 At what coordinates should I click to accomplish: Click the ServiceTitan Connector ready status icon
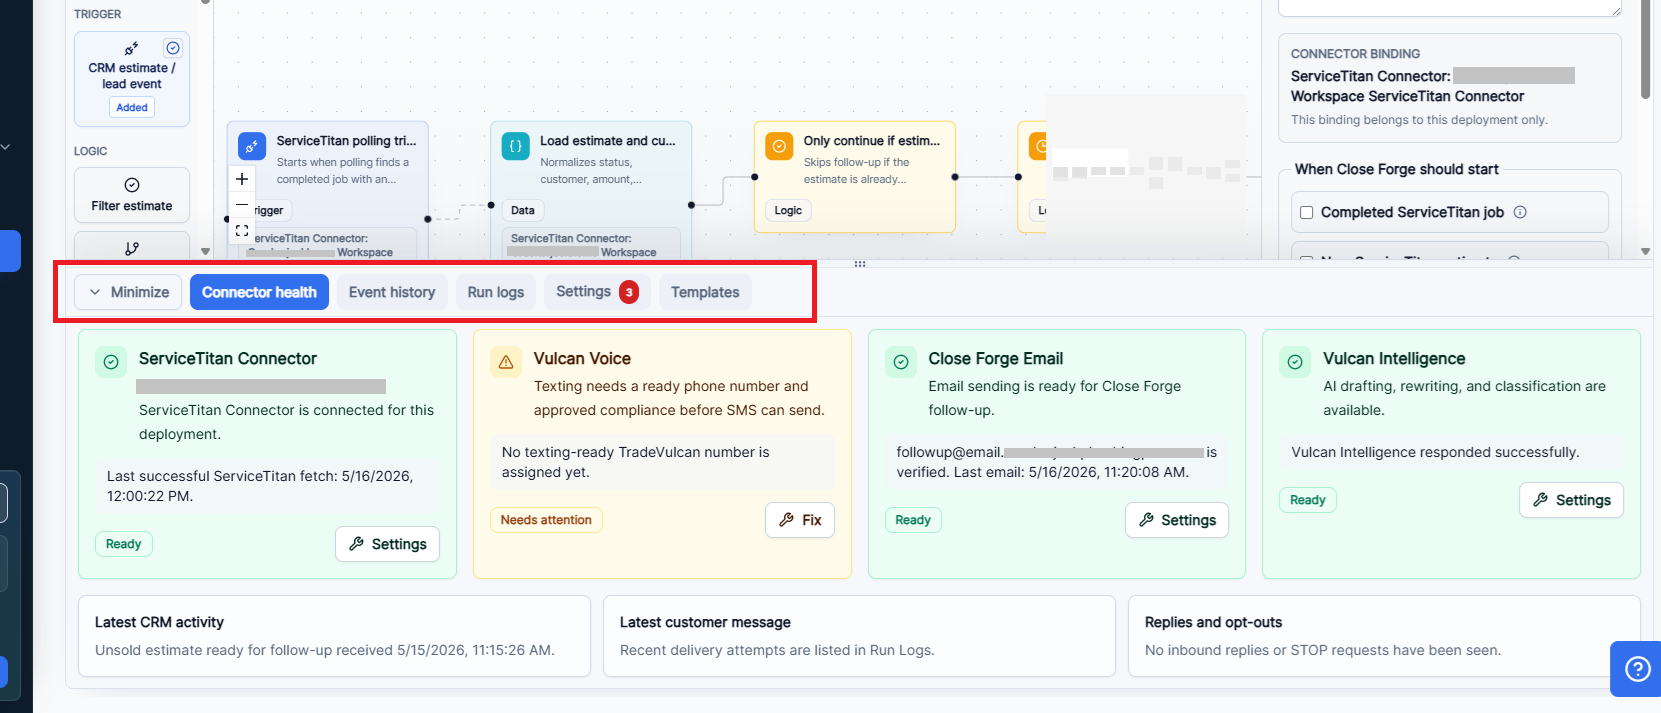click(x=111, y=362)
